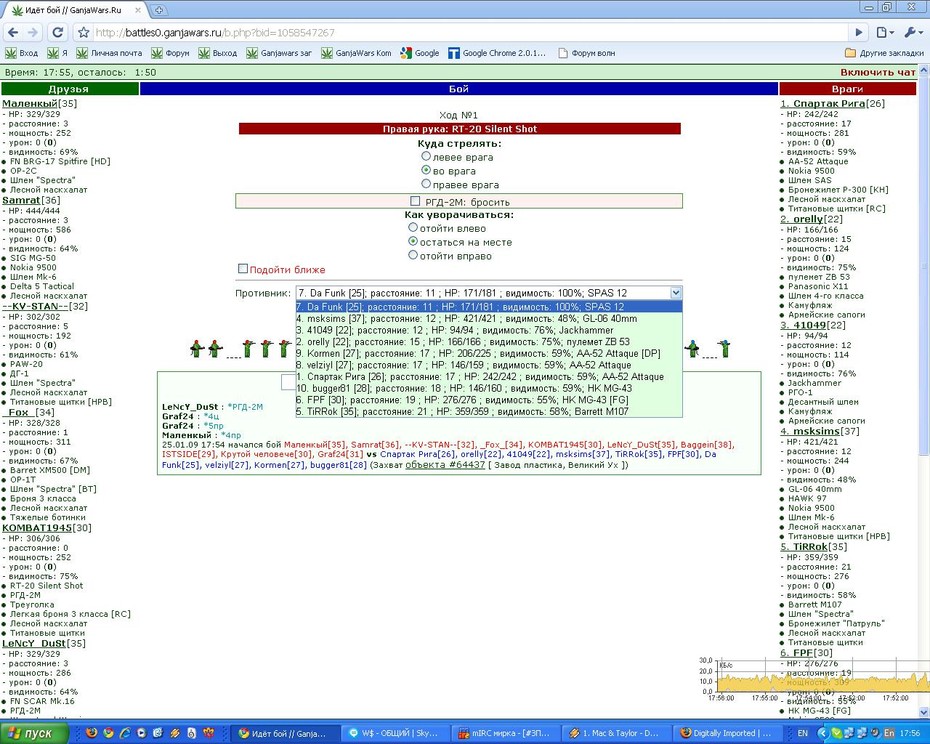Pick opponent 6. FPF in list

pyautogui.click(x=489, y=400)
